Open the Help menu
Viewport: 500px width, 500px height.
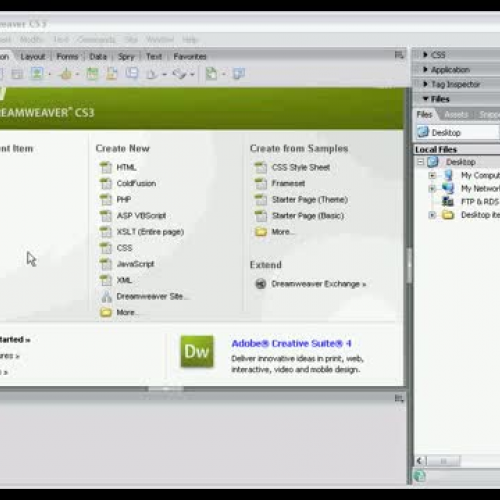coord(189,40)
